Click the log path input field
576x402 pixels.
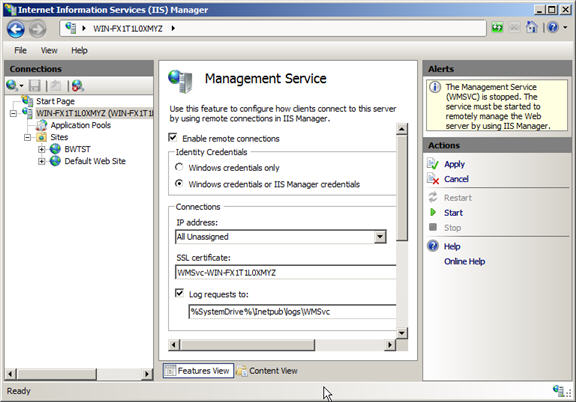click(292, 312)
